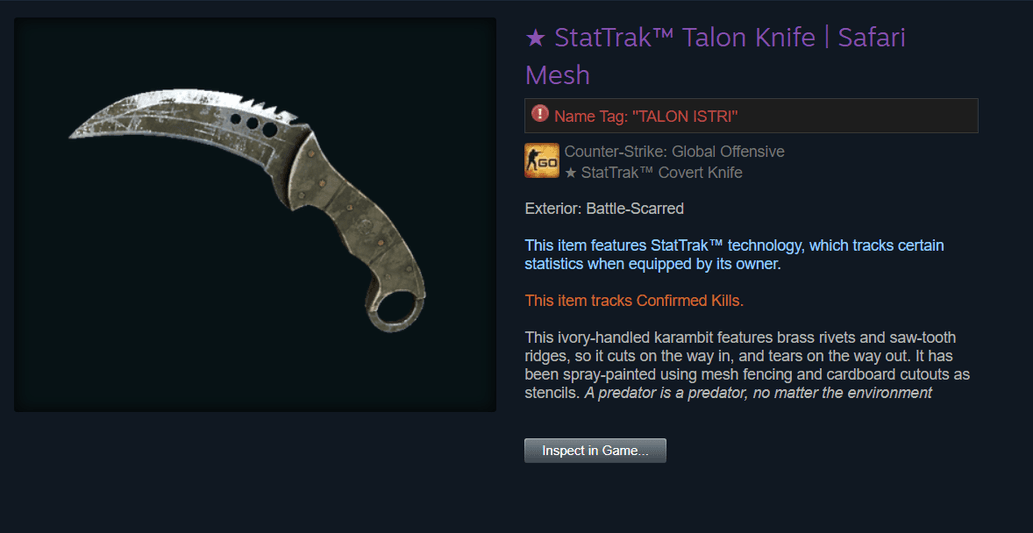Select the Name Tag "TALON ISTRI" text
Viewport: 1033px width, 533px height.
pyautogui.click(x=646, y=117)
